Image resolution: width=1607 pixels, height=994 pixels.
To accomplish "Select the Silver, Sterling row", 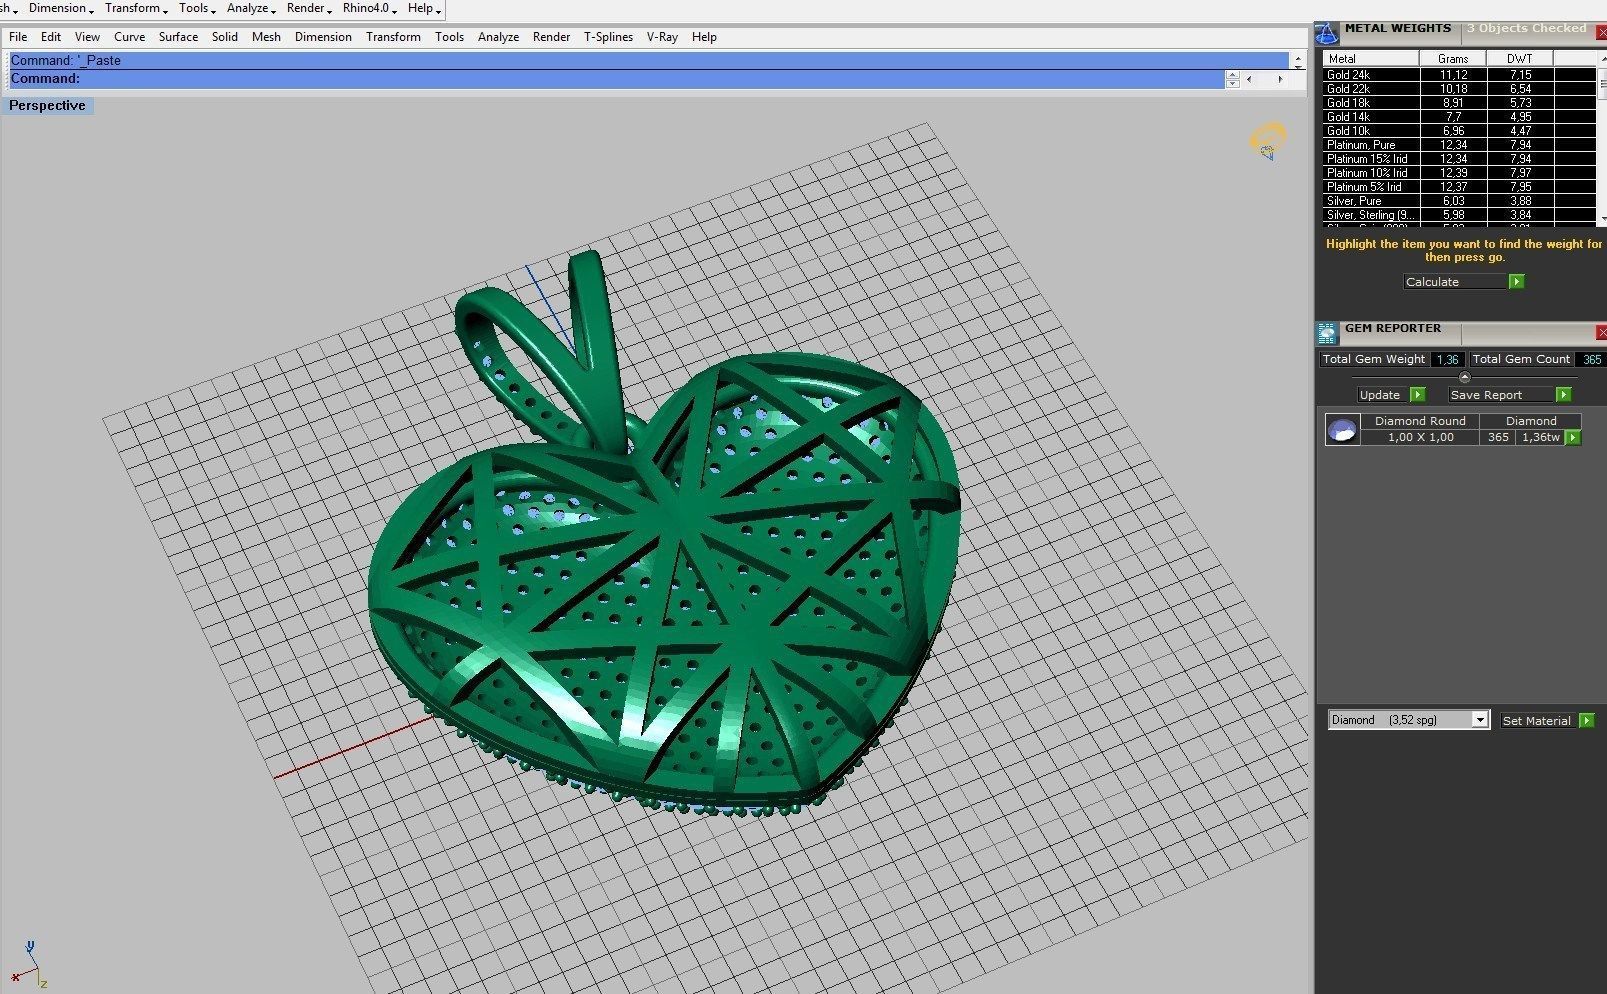I will coord(1460,215).
